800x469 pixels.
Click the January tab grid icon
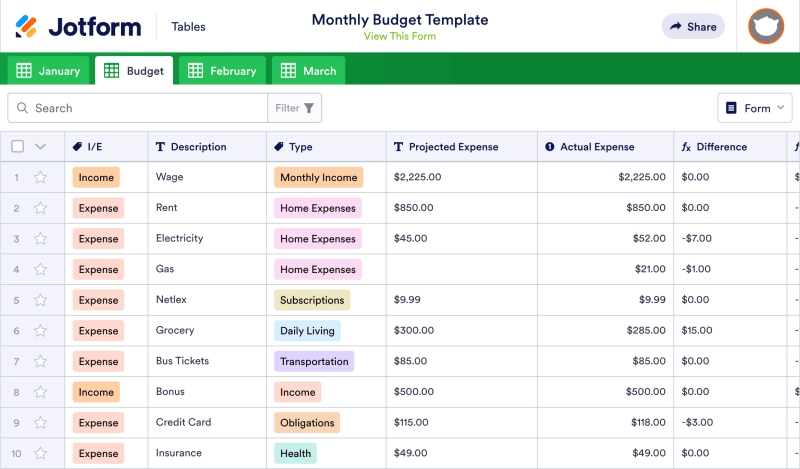coord(24,71)
